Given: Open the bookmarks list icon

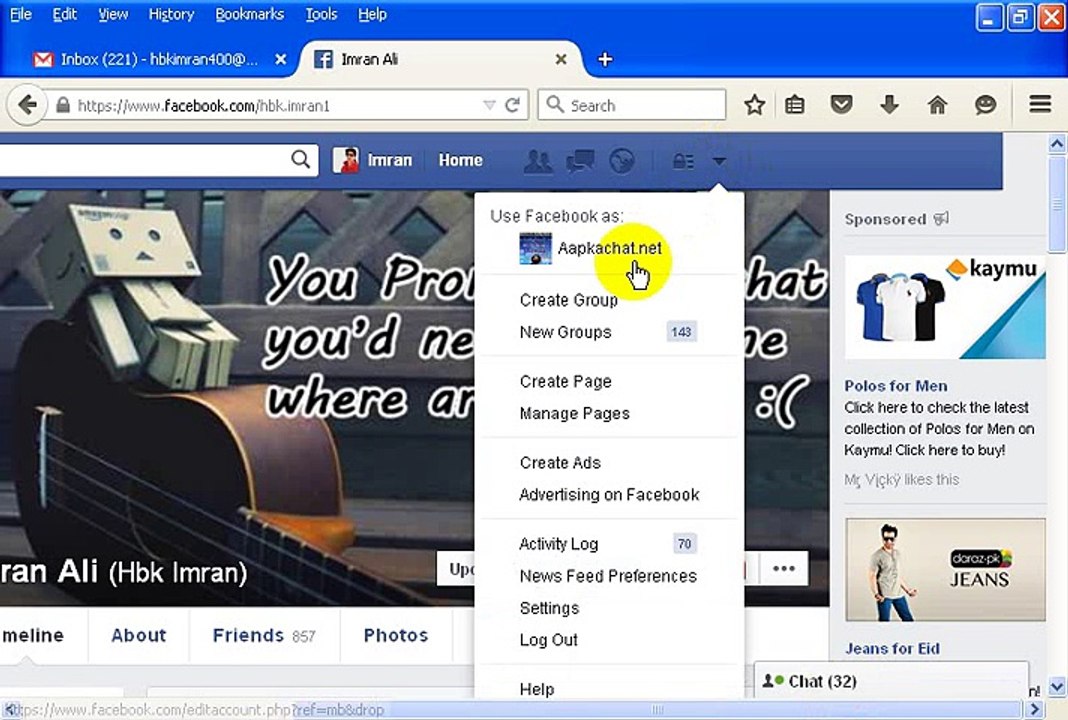Looking at the screenshot, I should point(794,105).
